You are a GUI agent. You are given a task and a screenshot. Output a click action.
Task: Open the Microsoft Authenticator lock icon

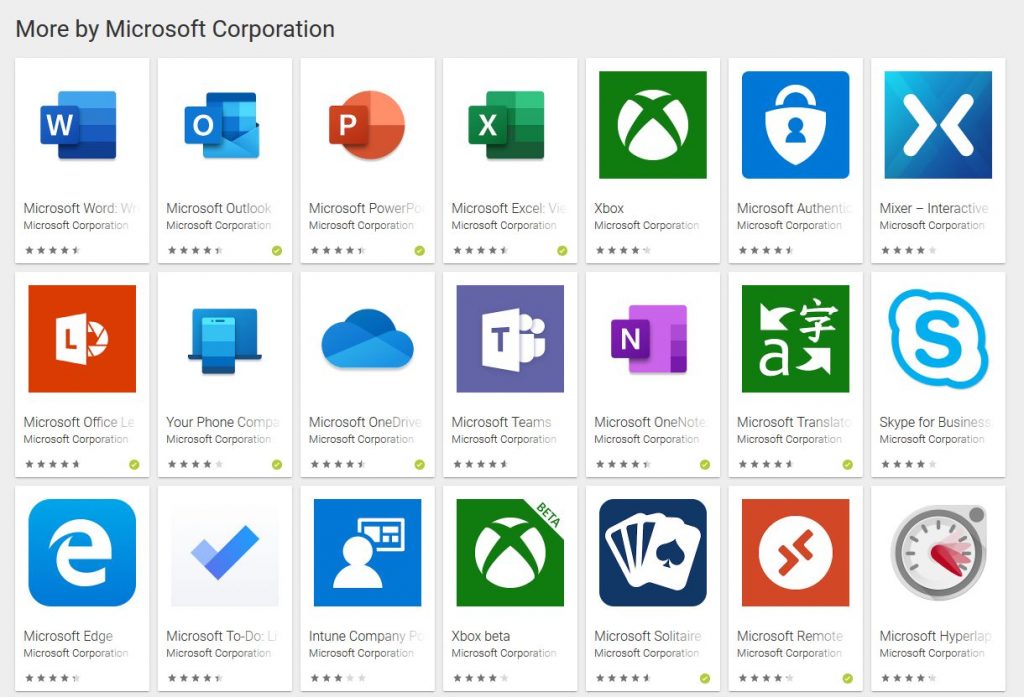(795, 125)
